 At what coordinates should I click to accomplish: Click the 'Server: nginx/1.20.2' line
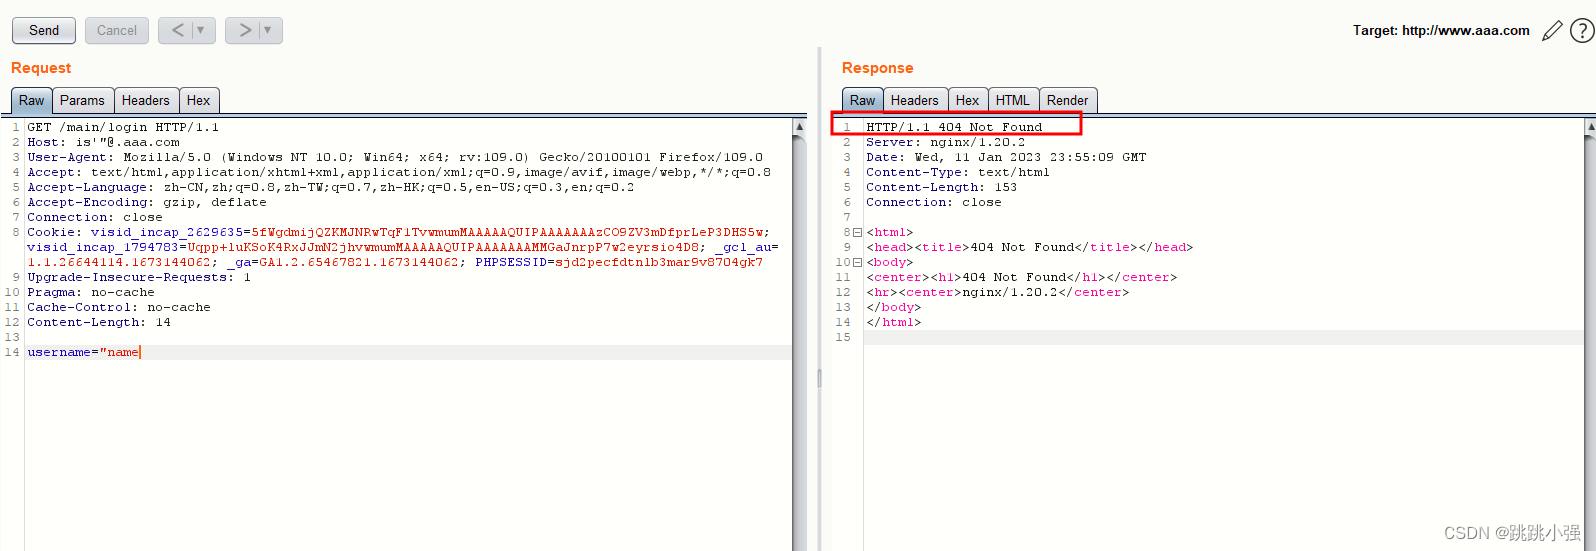pos(946,142)
